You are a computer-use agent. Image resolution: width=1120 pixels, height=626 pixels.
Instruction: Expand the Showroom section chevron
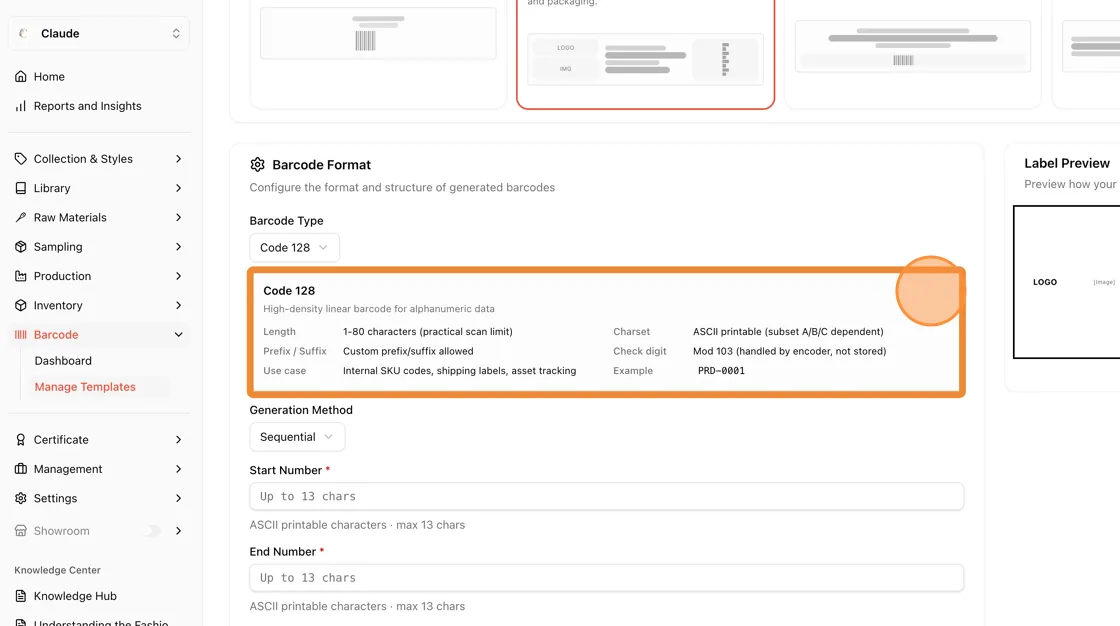pyautogui.click(x=179, y=531)
